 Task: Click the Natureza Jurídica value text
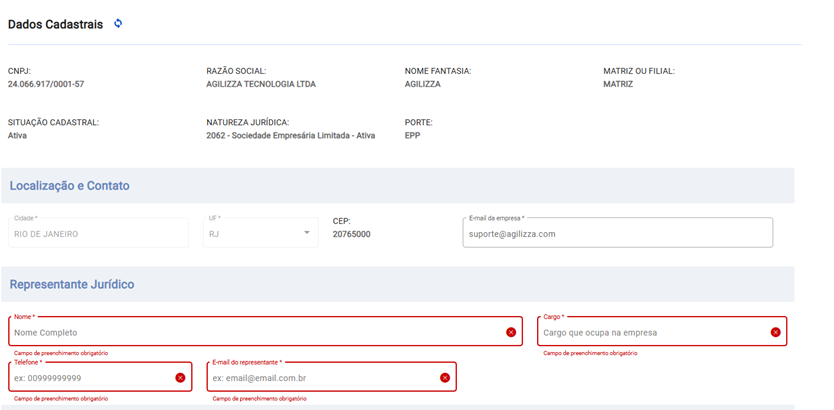pos(290,136)
